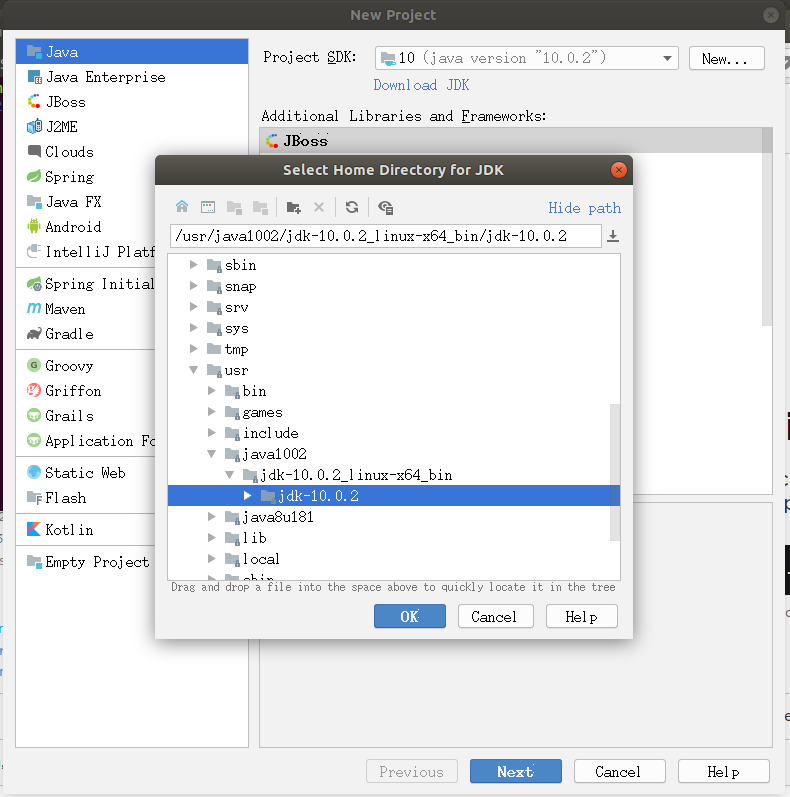Viewport: 790px width, 797px height.
Task: Collapse the java1002 folder
Action: click(x=211, y=453)
